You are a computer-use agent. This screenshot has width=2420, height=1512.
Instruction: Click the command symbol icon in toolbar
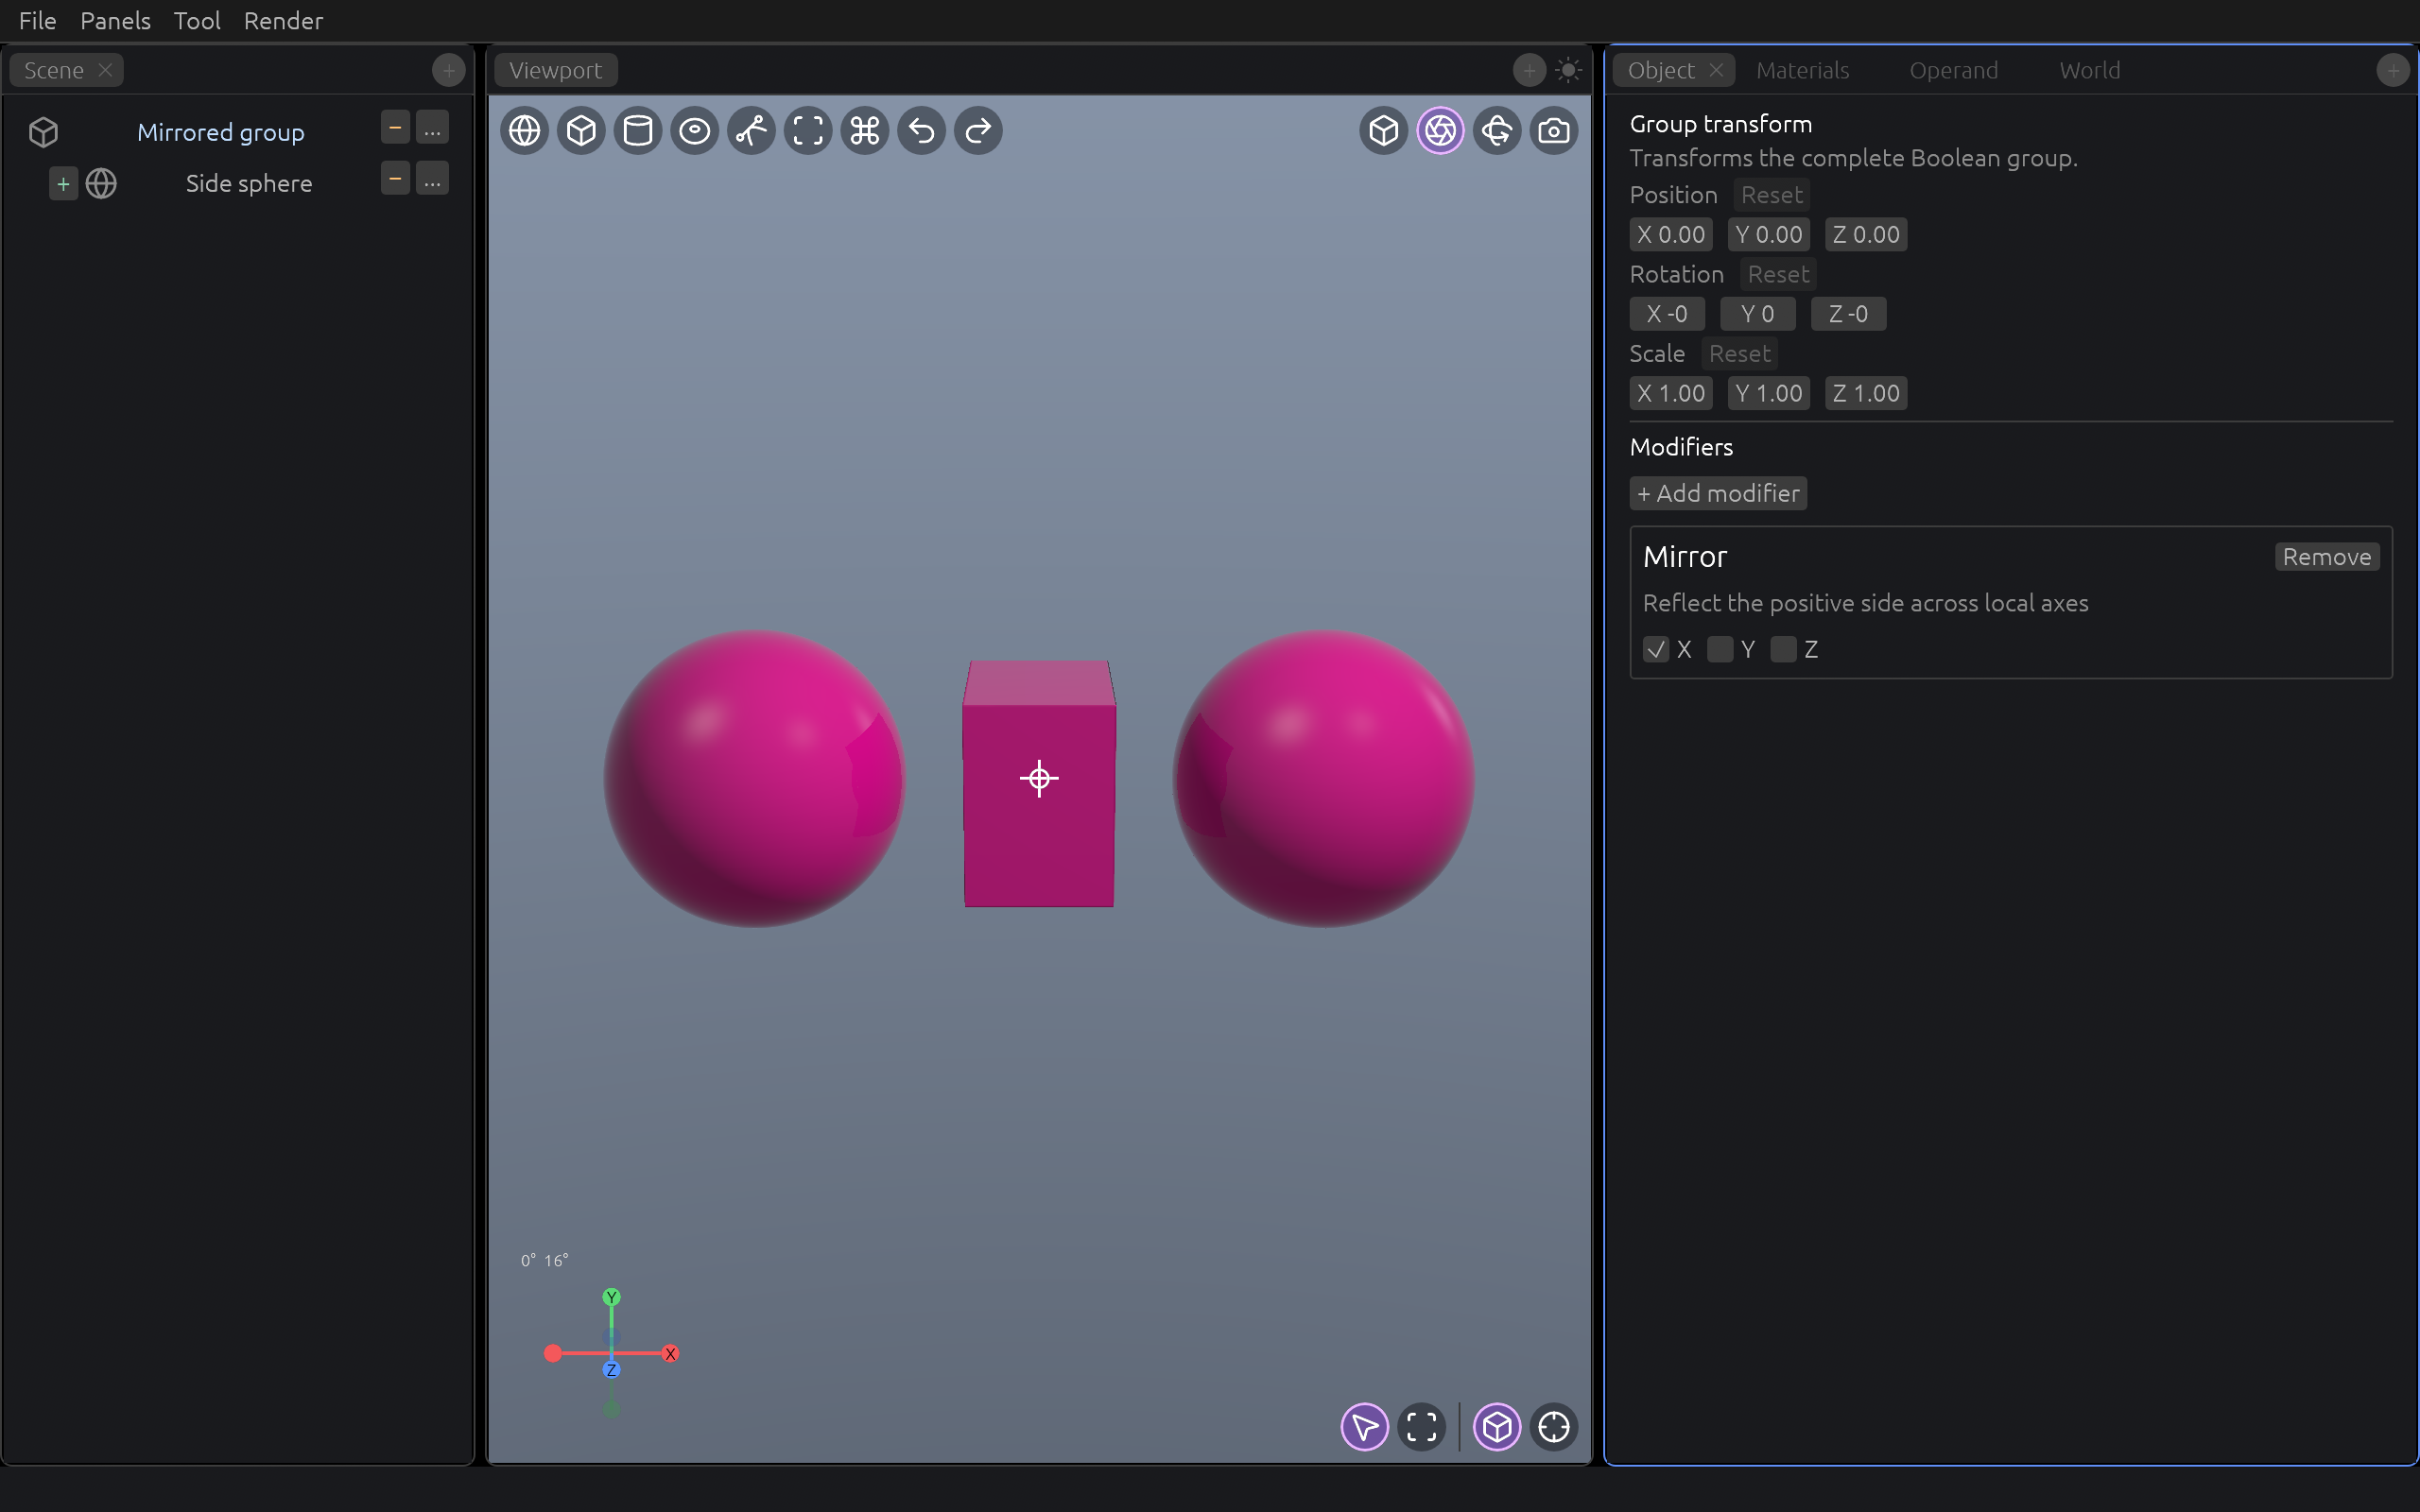(865, 131)
